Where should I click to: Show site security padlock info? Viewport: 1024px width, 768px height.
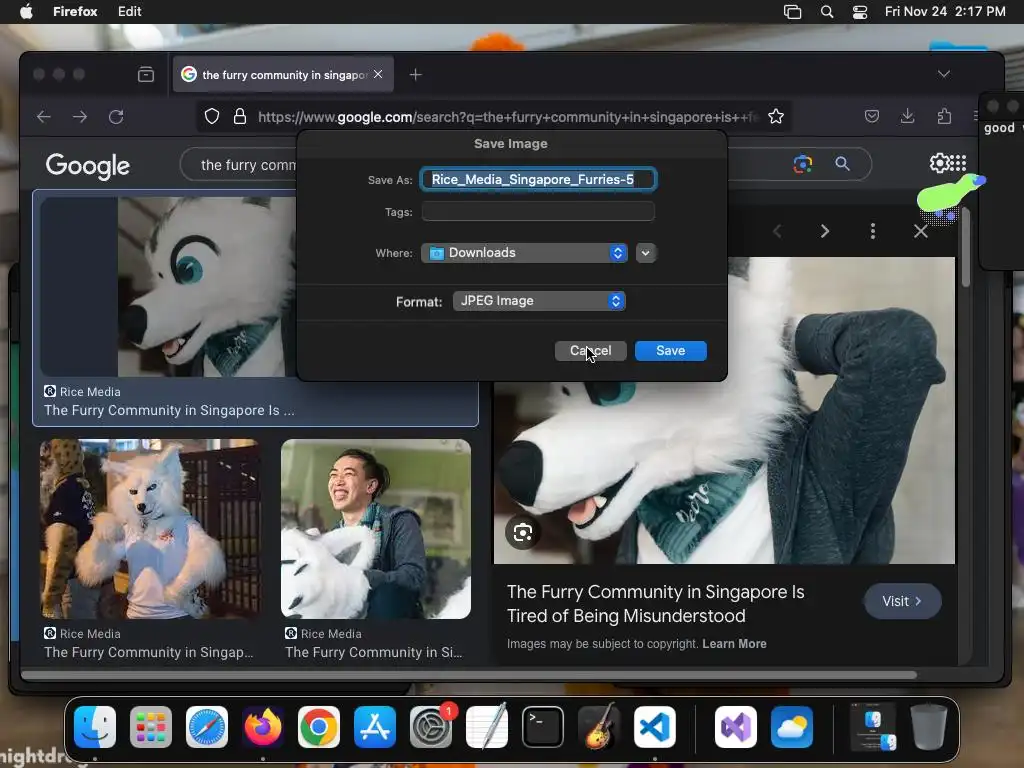click(240, 116)
